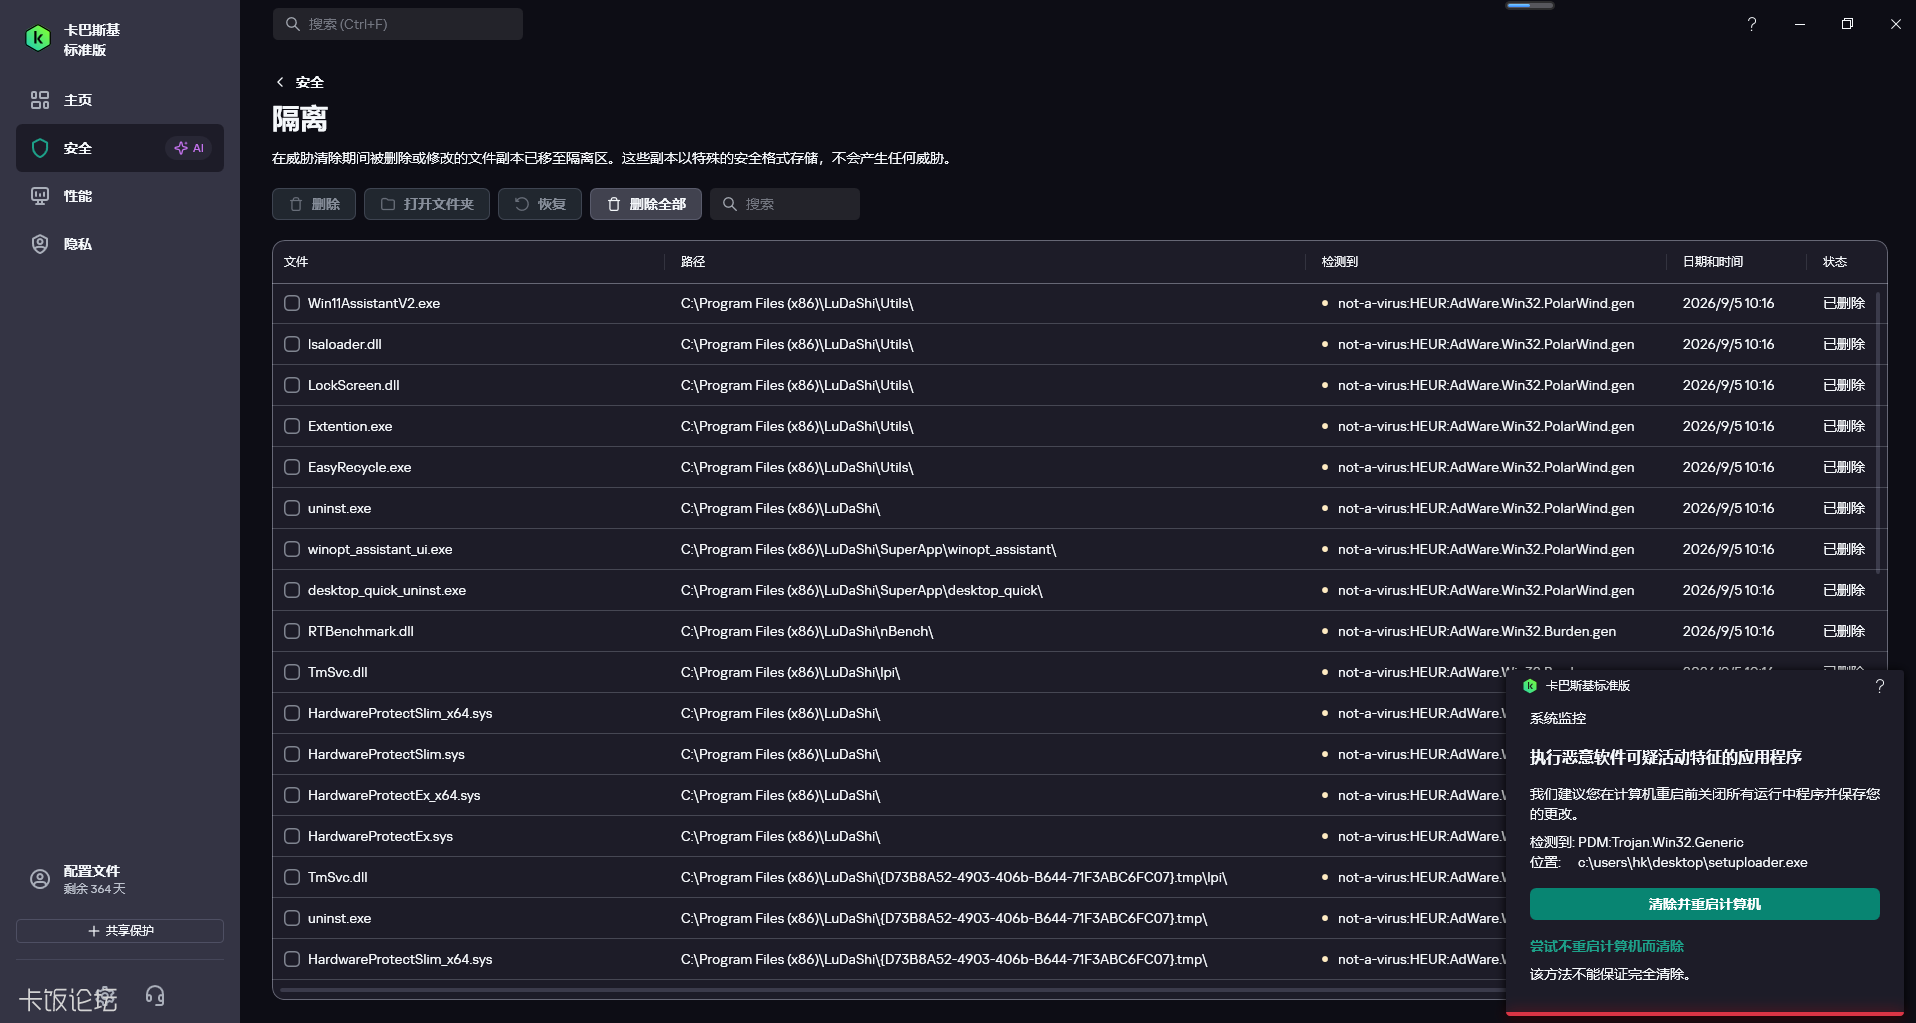Check the Win11AssistantV2.exe checkbox

[292, 303]
